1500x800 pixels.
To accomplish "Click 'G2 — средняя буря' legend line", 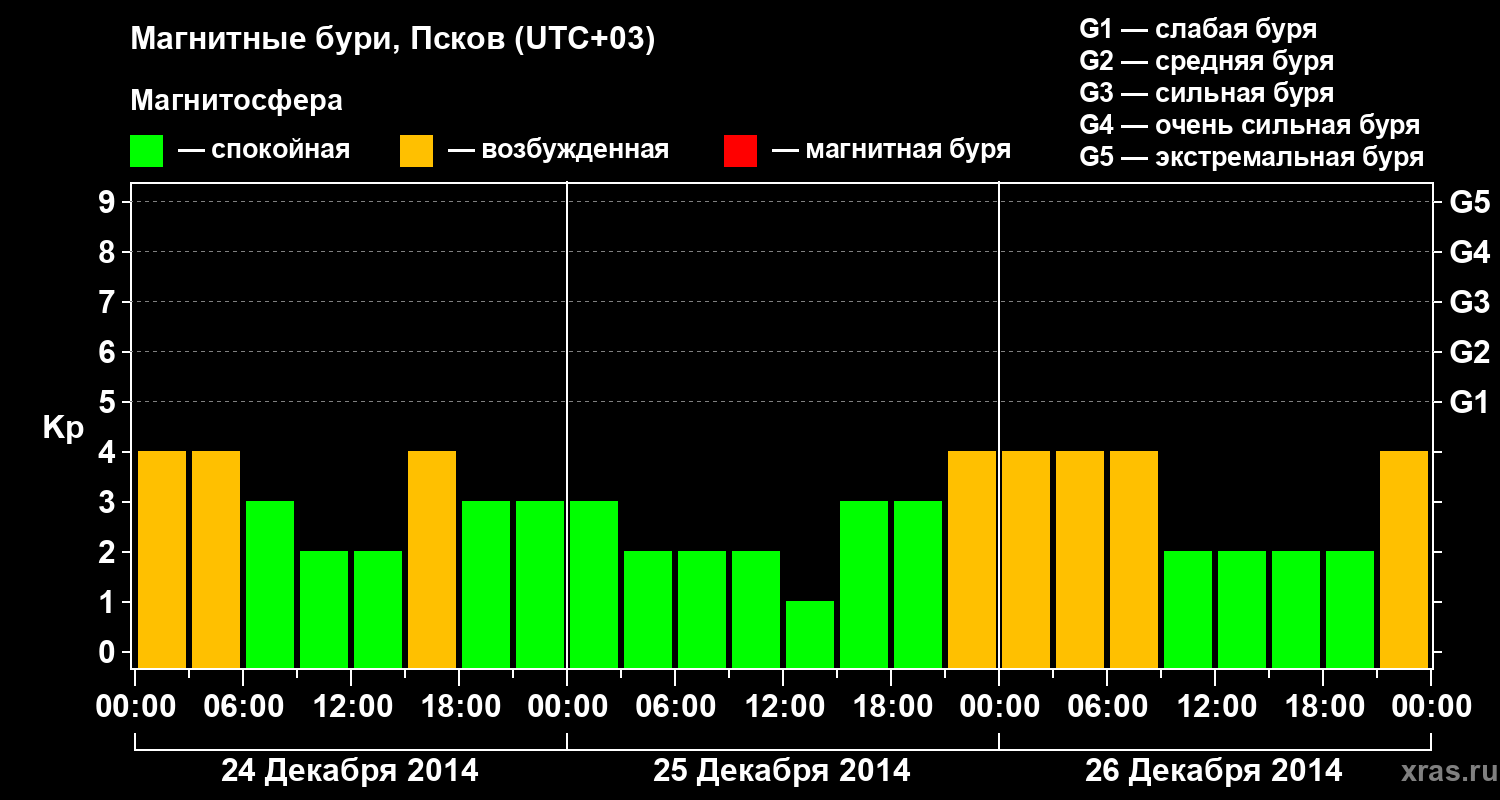I will click(1207, 61).
